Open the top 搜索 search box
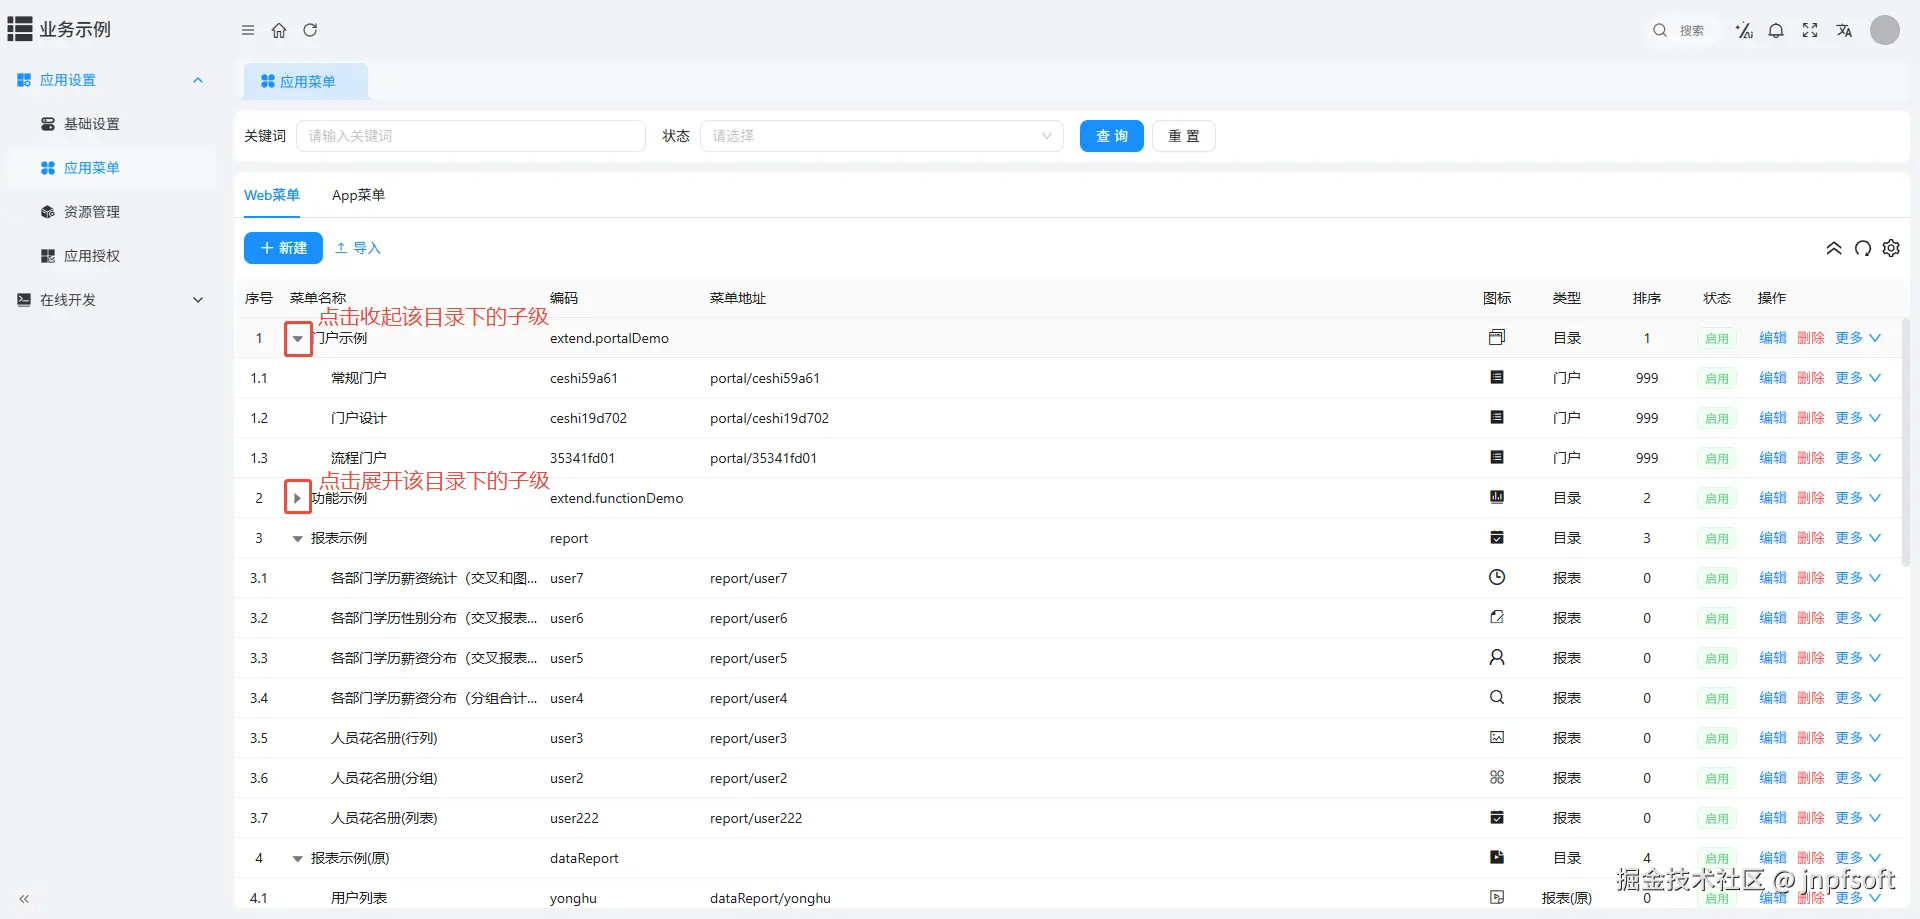This screenshot has width=1920, height=919. point(1683,30)
